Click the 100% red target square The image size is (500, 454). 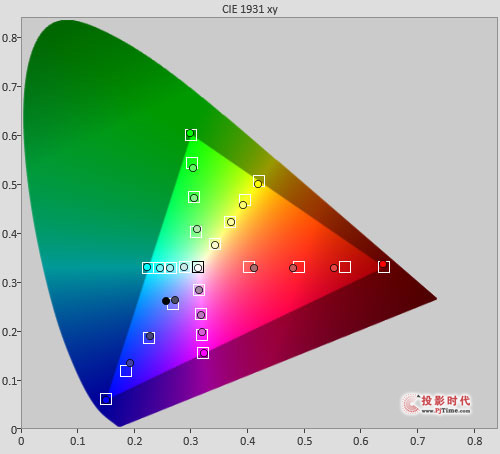[384, 267]
